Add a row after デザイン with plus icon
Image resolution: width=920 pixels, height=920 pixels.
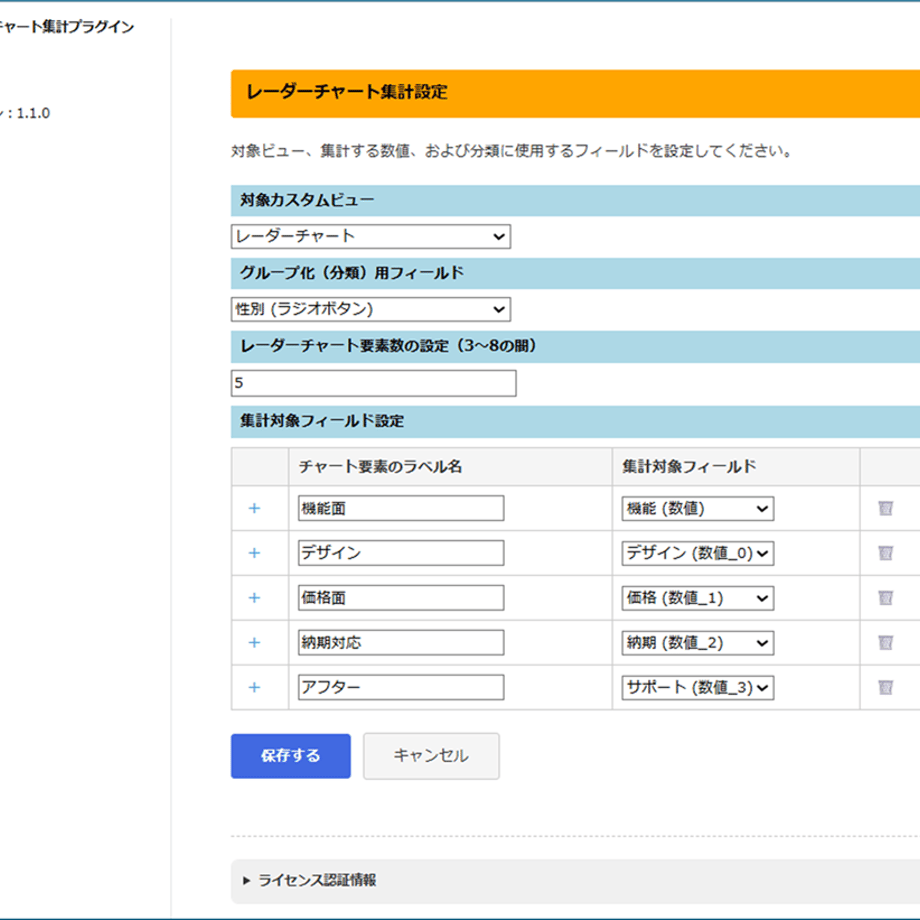pos(254,553)
